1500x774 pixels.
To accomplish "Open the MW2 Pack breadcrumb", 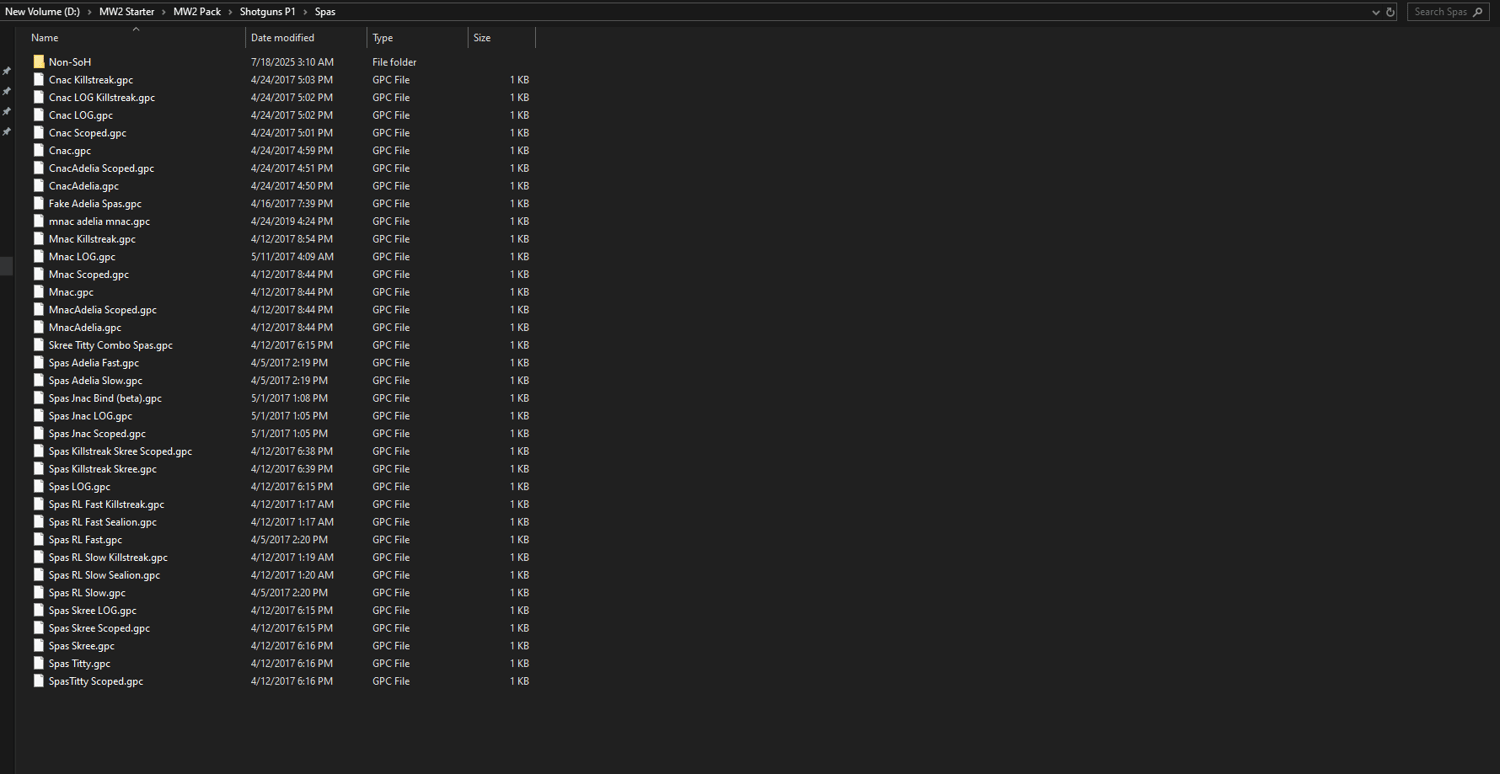I will [197, 12].
